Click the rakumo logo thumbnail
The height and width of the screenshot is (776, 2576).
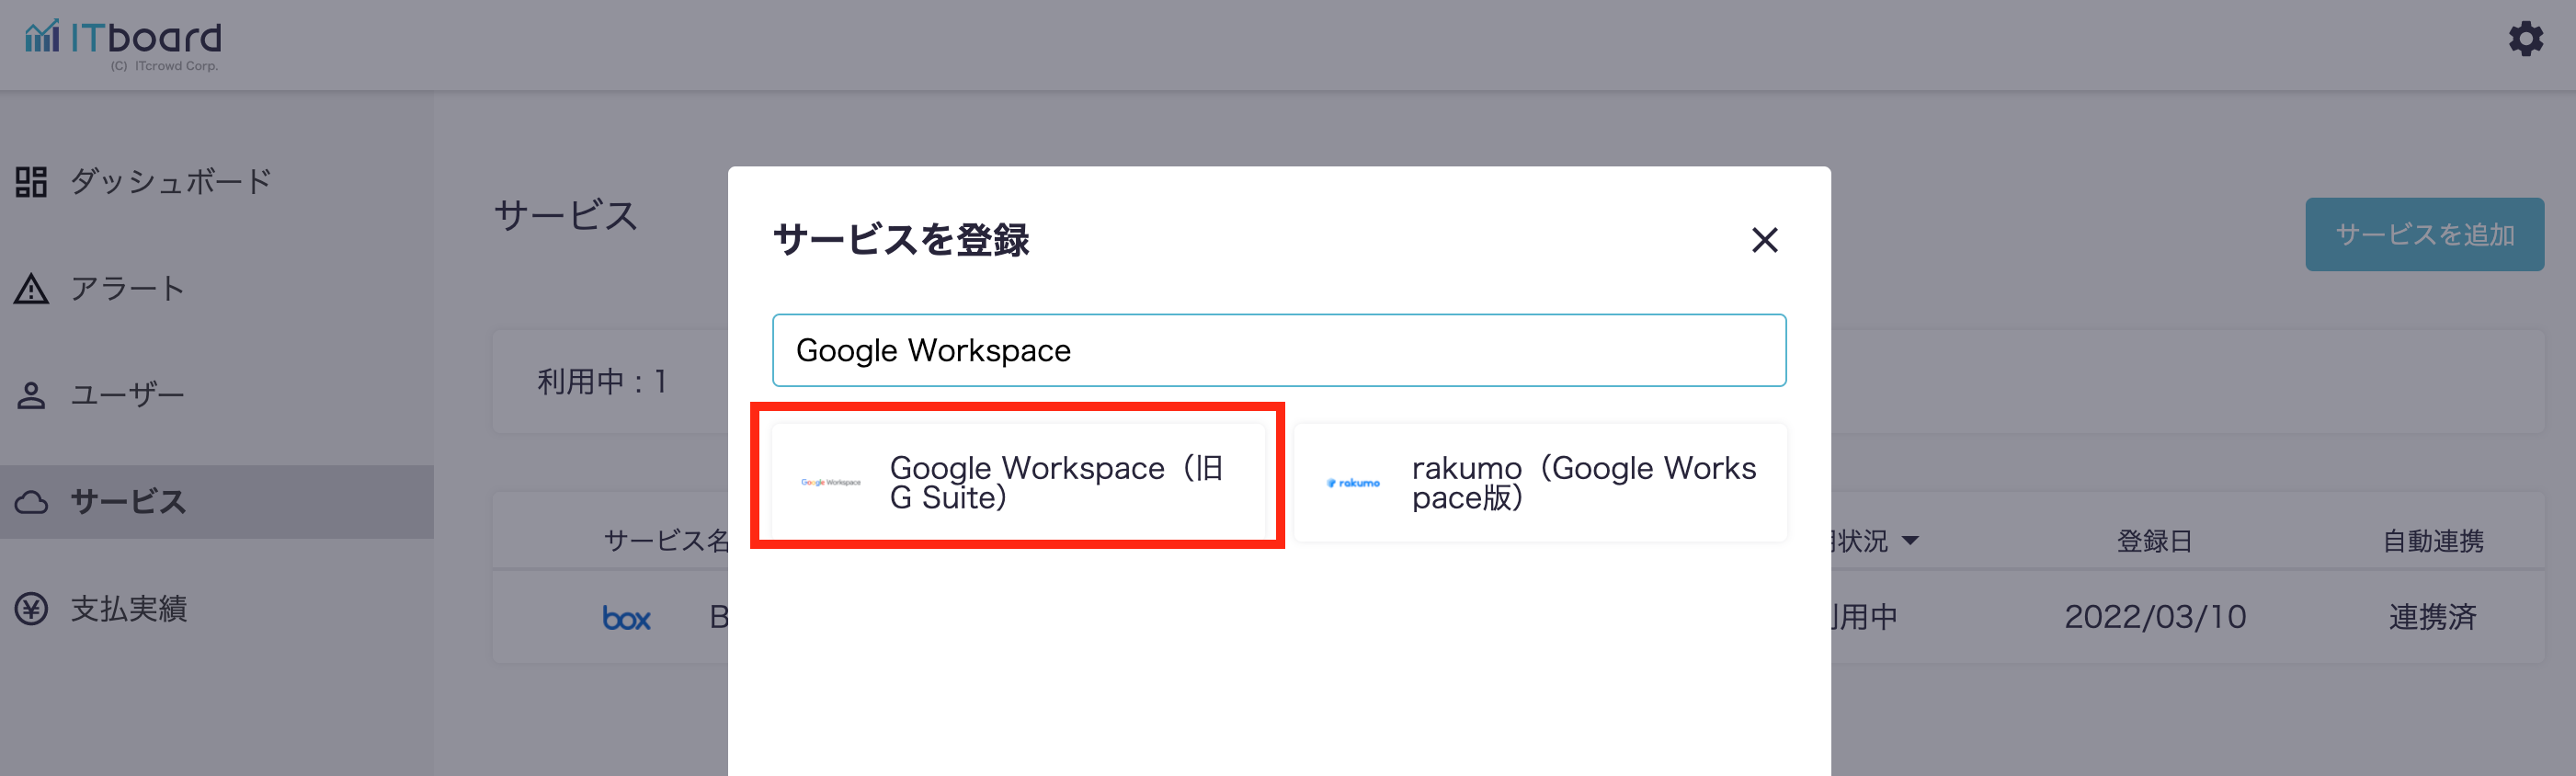click(1352, 483)
